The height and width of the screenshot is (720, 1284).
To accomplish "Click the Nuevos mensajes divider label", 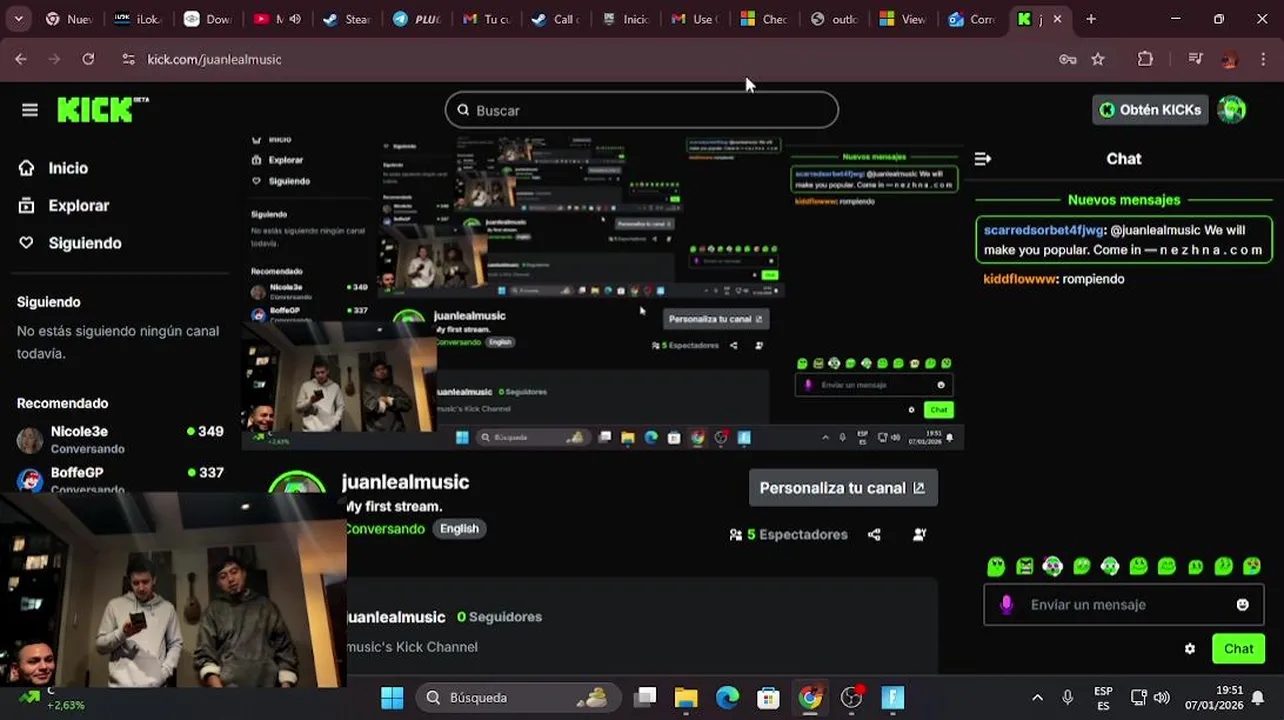I will 1124,200.
